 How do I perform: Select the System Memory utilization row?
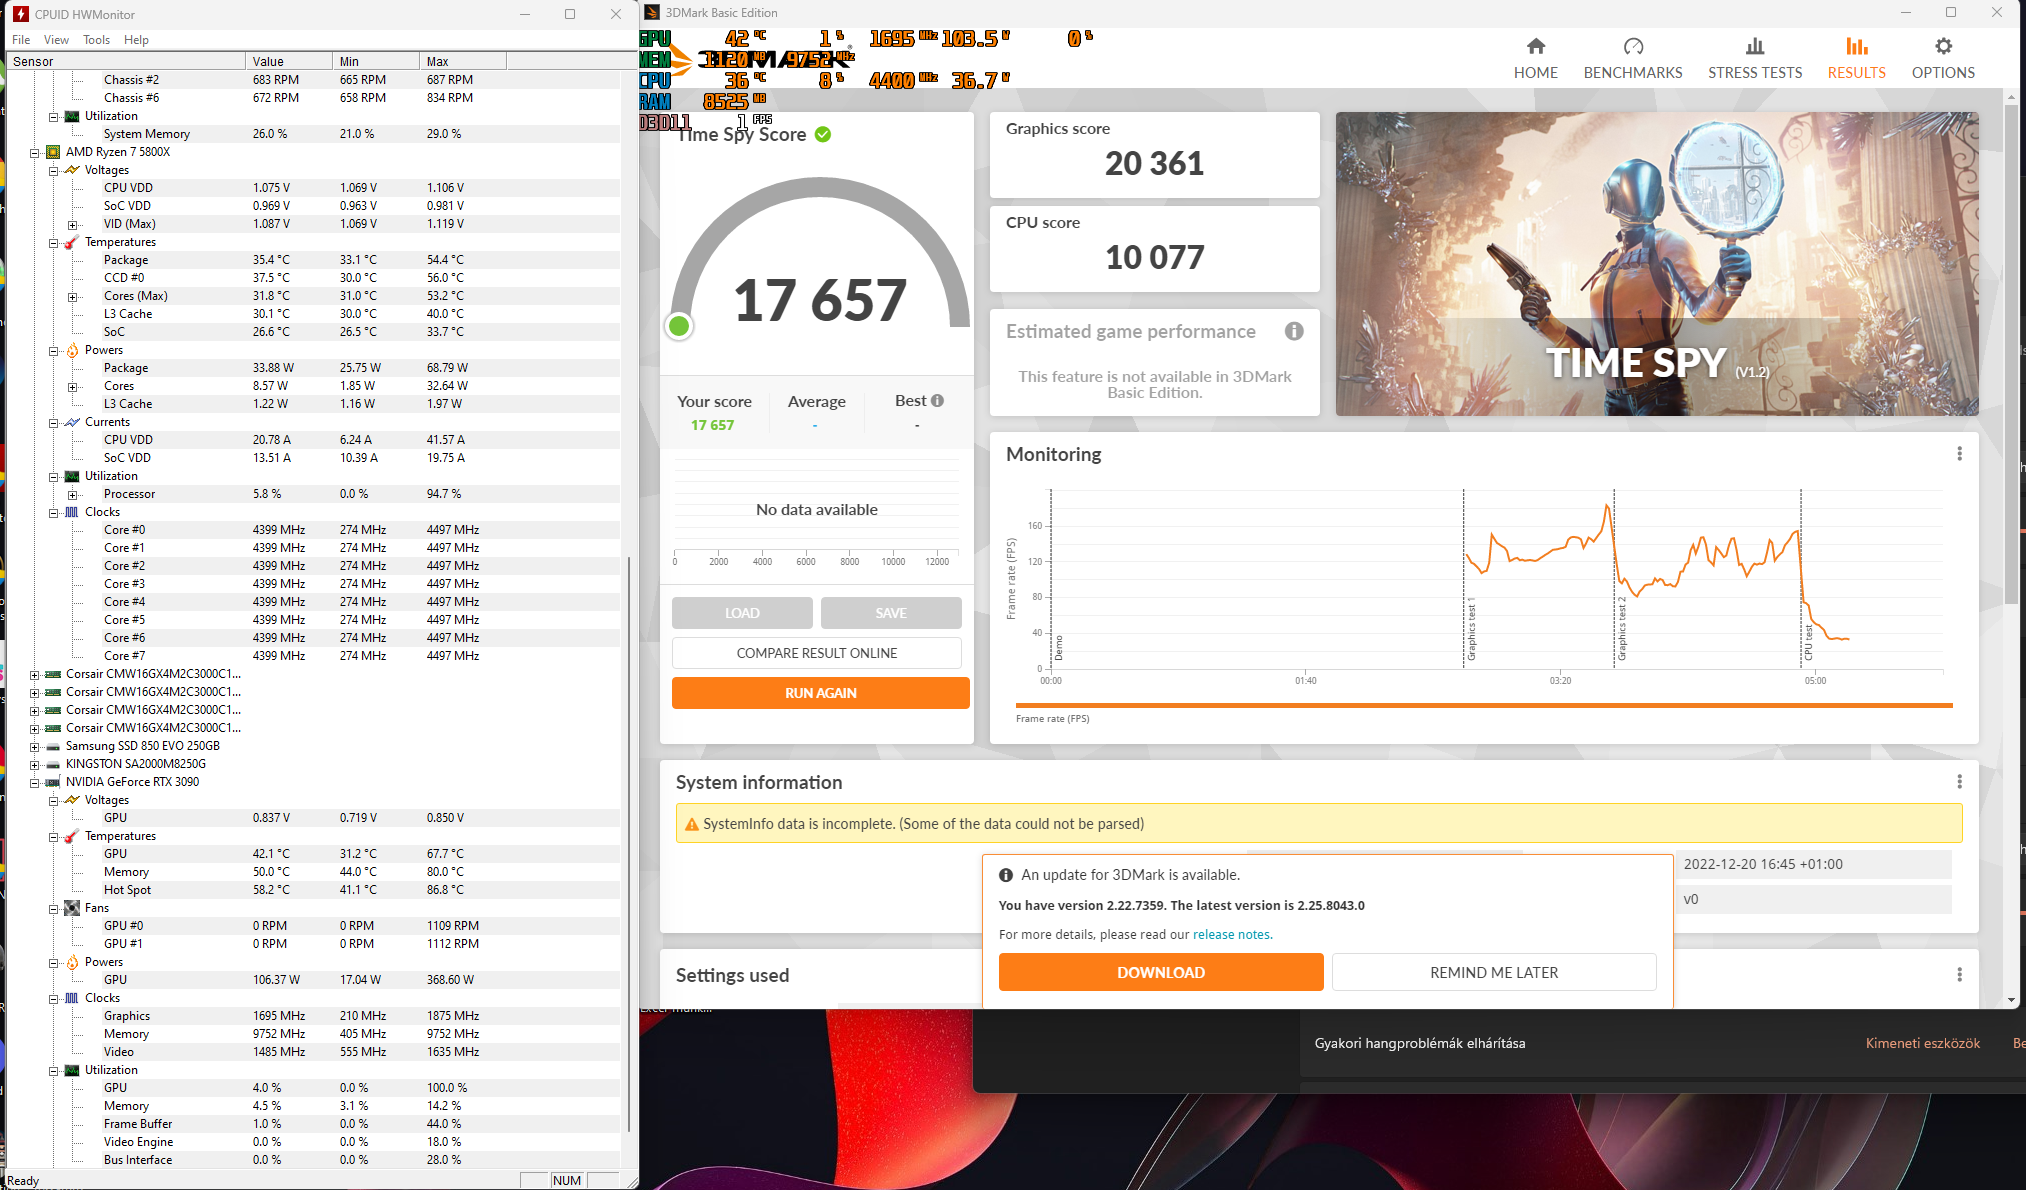(313, 134)
